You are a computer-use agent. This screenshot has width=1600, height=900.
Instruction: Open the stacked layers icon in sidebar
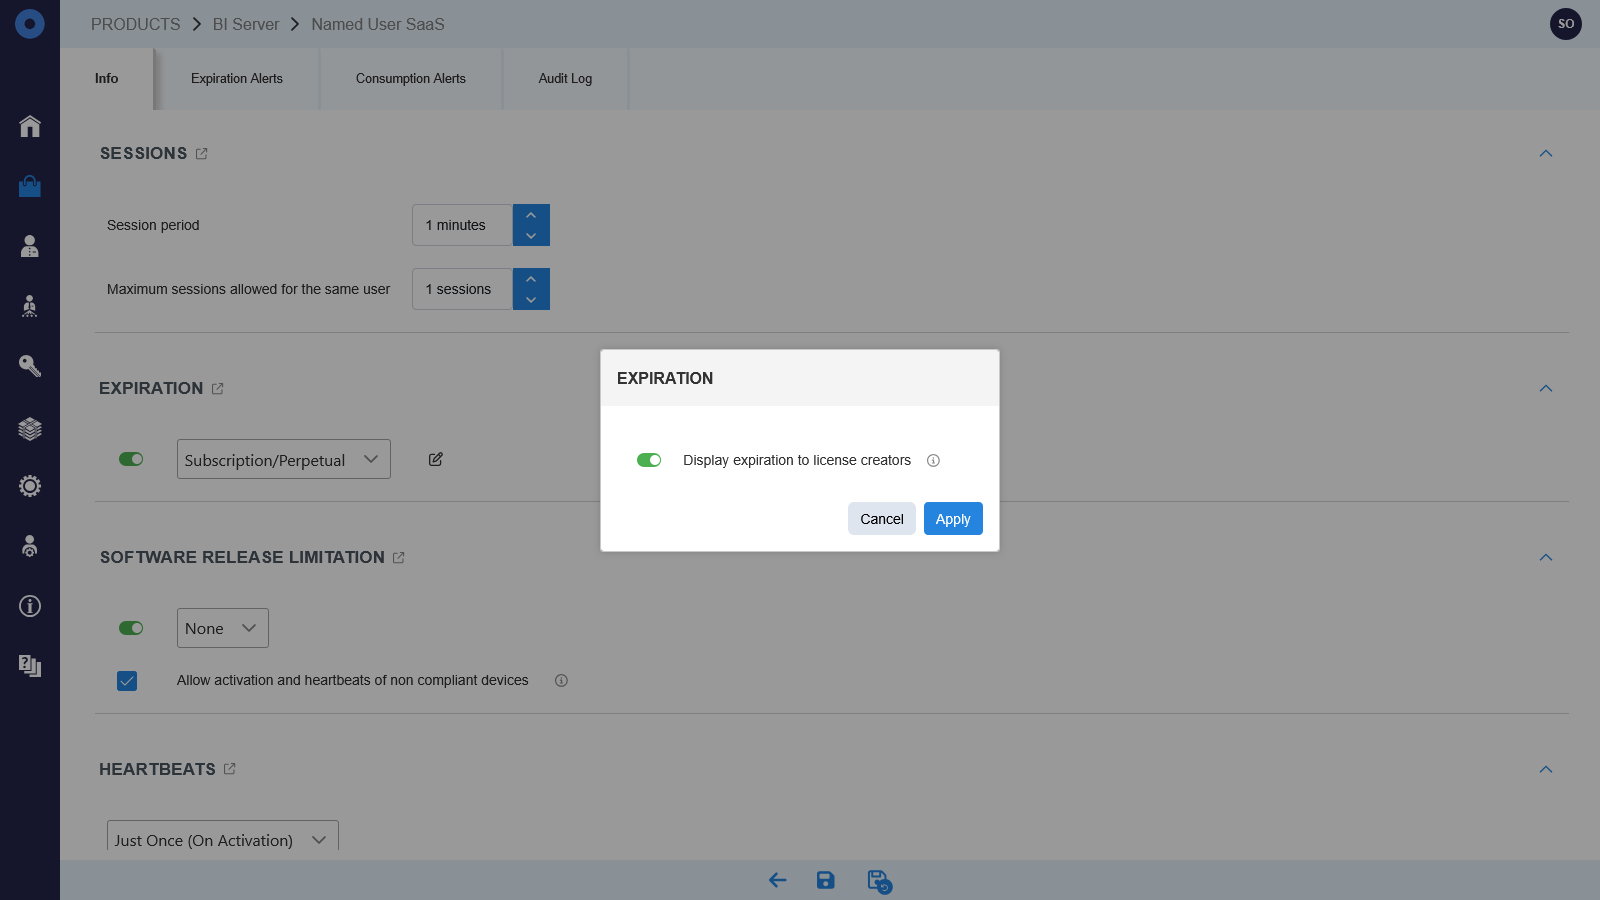30,428
